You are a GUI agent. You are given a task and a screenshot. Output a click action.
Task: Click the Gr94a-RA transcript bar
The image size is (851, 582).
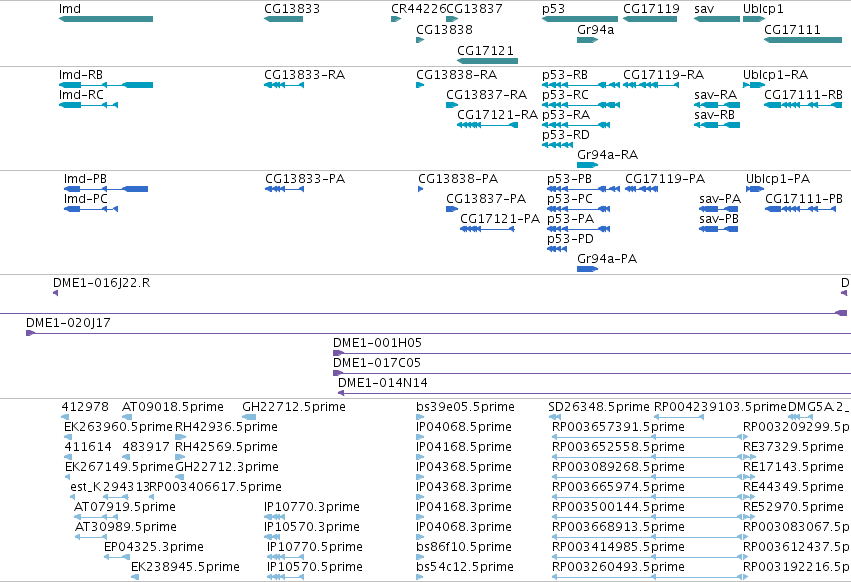pyautogui.click(x=587, y=165)
